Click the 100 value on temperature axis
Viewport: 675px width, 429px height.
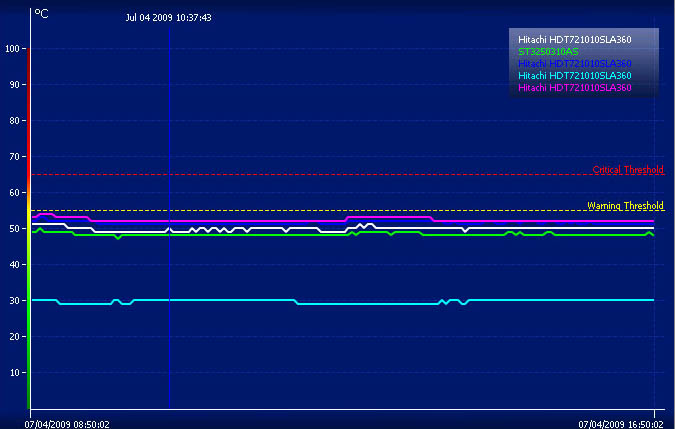pos(12,49)
